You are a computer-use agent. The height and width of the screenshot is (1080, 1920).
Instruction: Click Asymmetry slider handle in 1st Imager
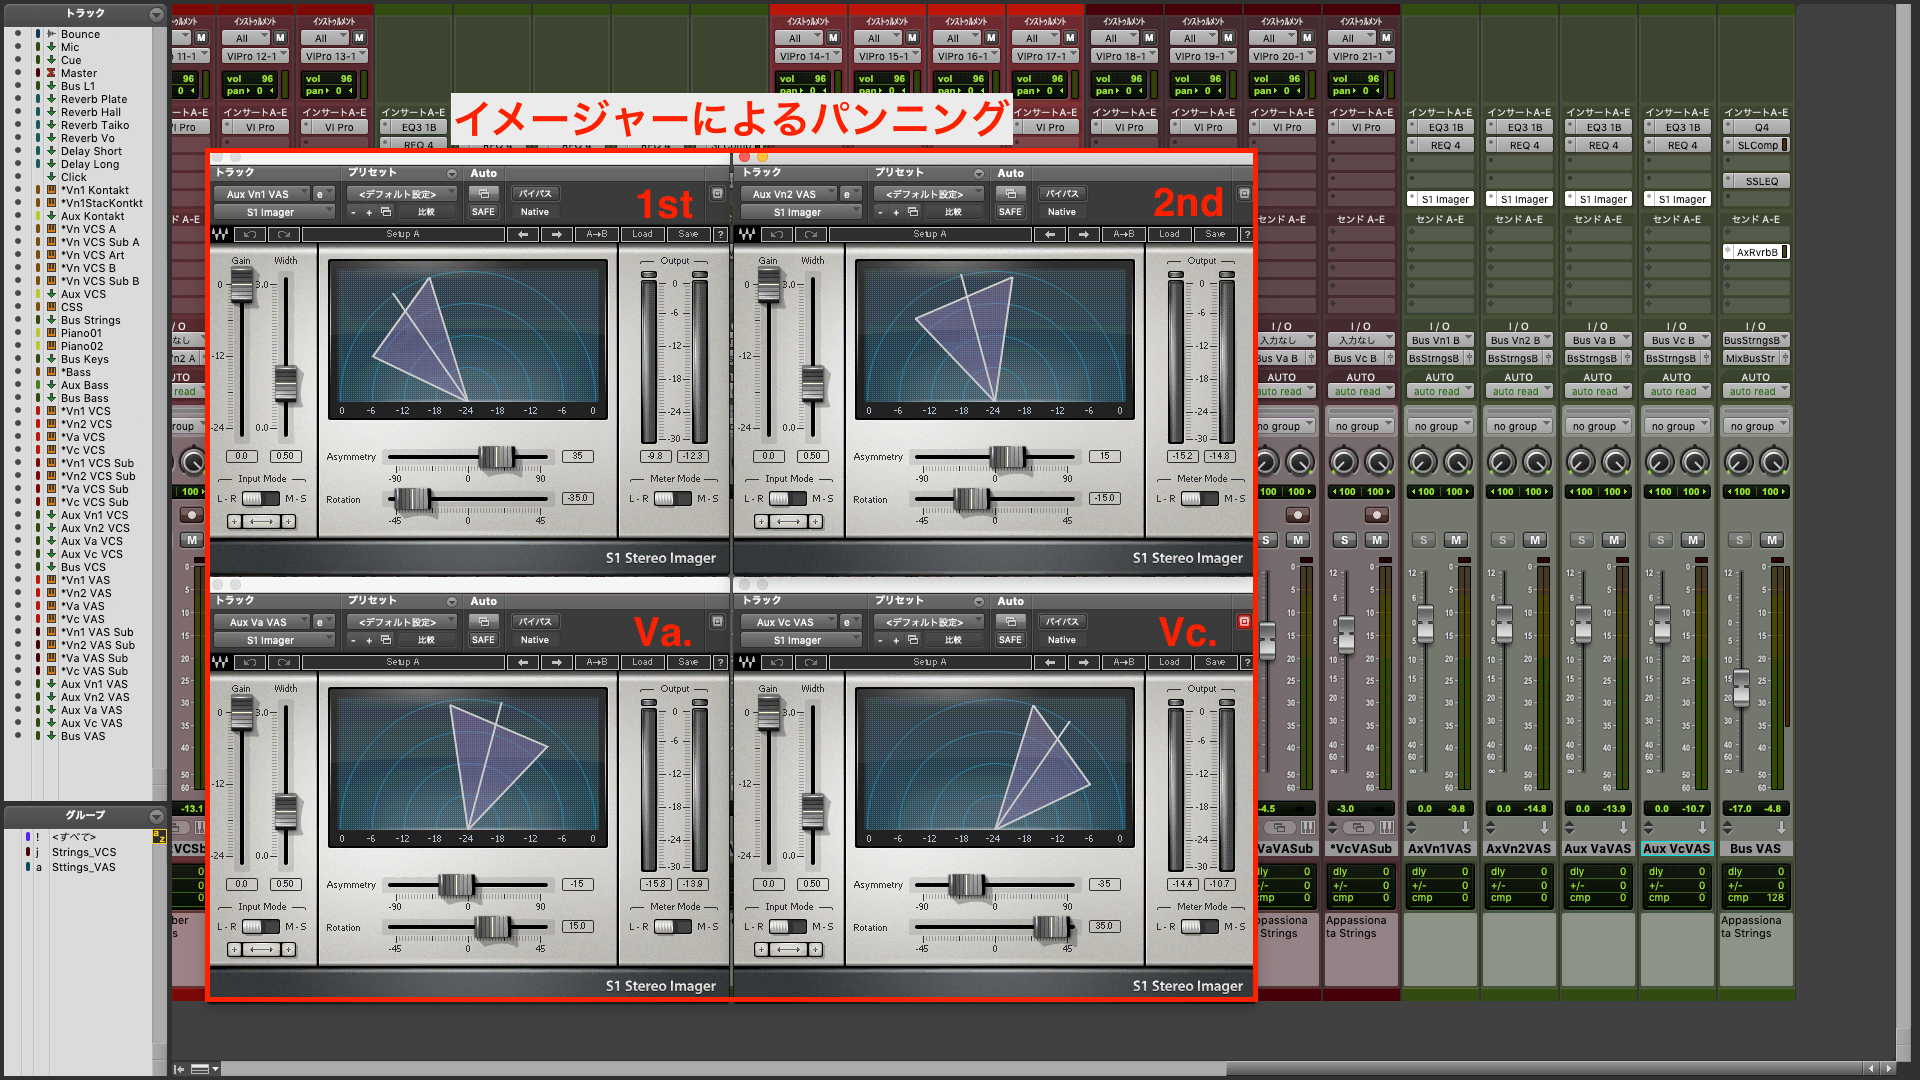[497, 458]
